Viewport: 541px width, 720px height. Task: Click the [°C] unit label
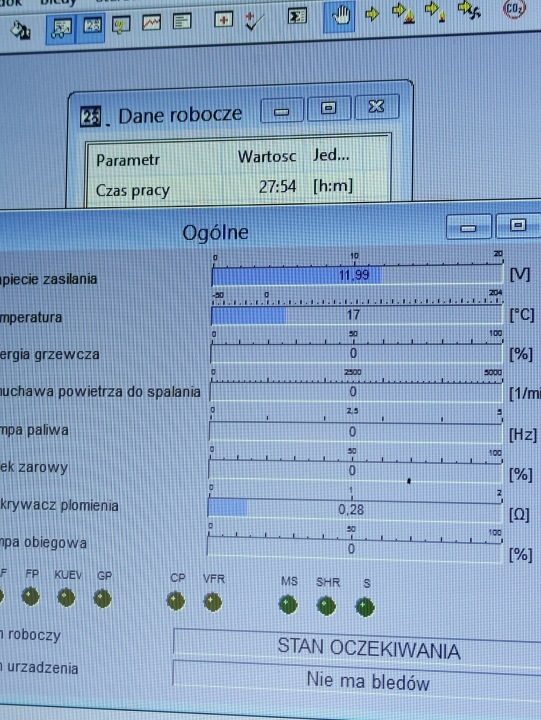(x=522, y=315)
